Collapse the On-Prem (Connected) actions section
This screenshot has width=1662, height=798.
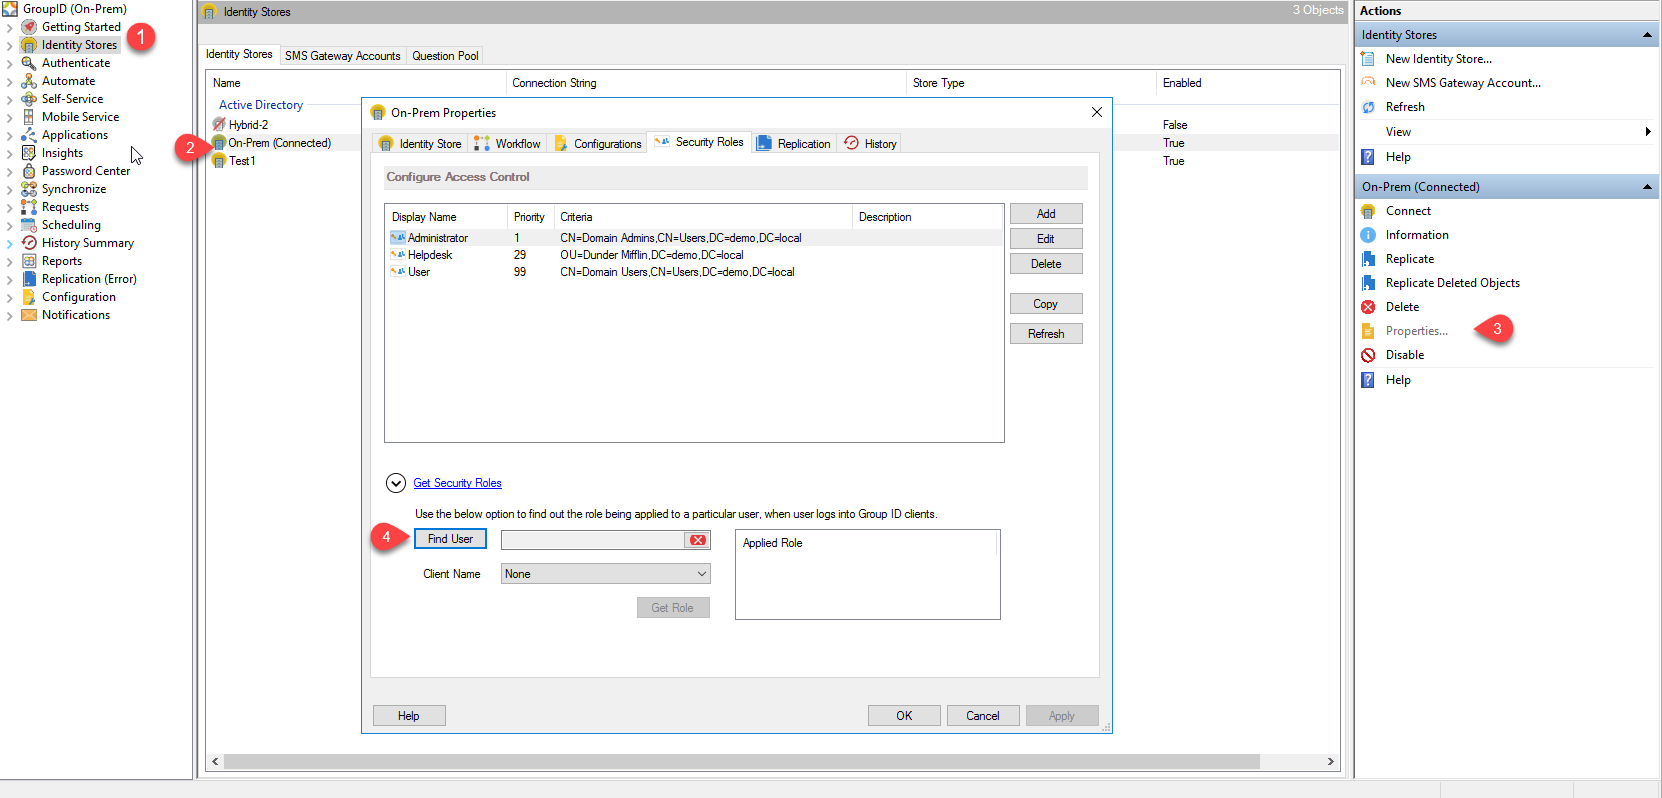click(1647, 187)
